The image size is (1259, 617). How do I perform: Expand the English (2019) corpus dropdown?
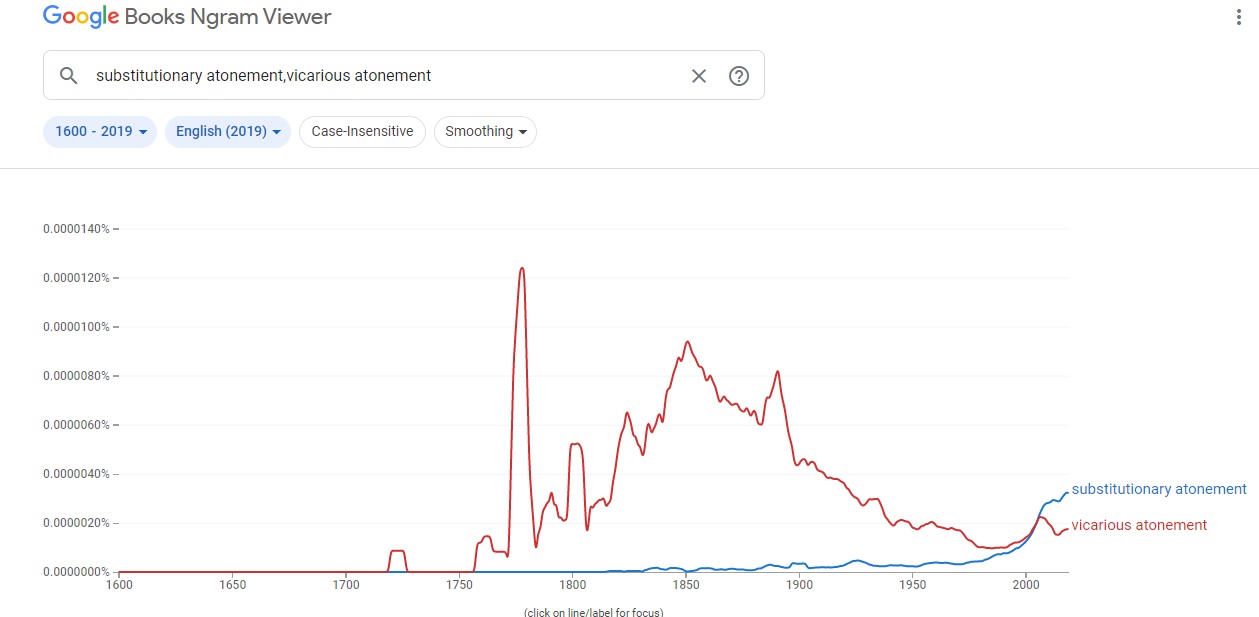(227, 132)
